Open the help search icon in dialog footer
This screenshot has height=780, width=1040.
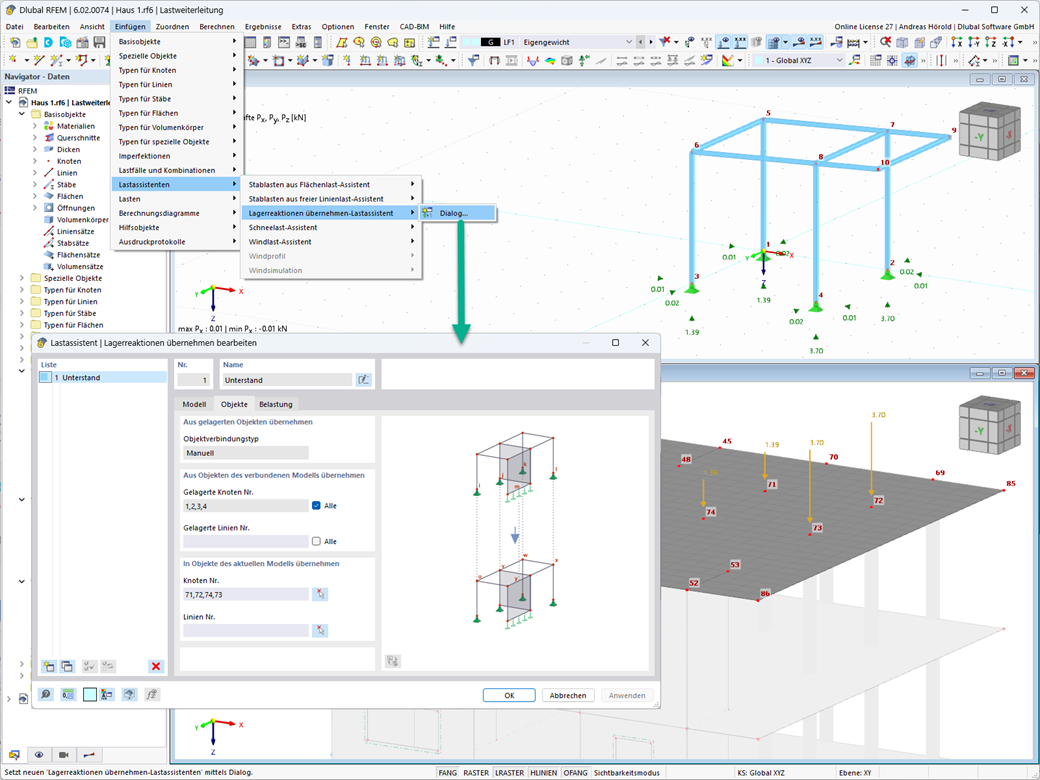pyautogui.click(x=46, y=694)
